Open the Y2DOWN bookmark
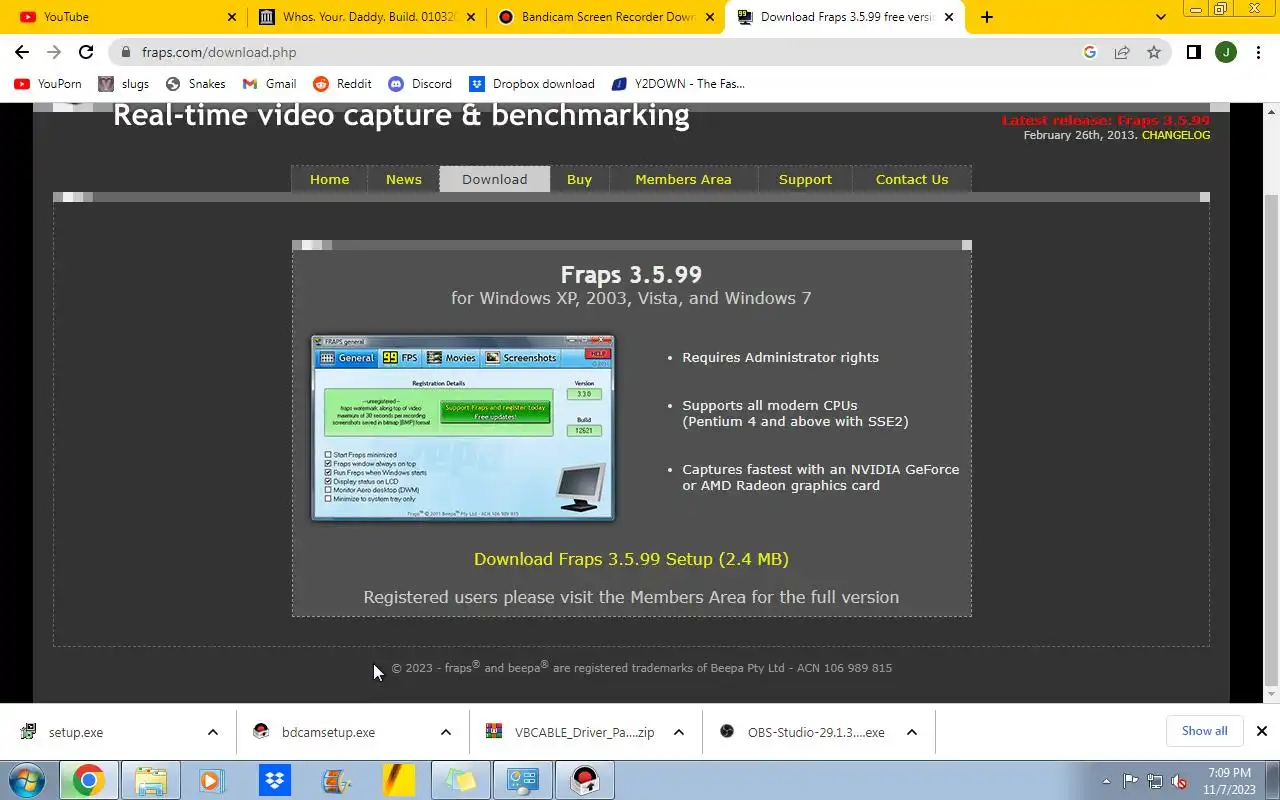Viewport: 1280px width, 800px height. tap(678, 84)
